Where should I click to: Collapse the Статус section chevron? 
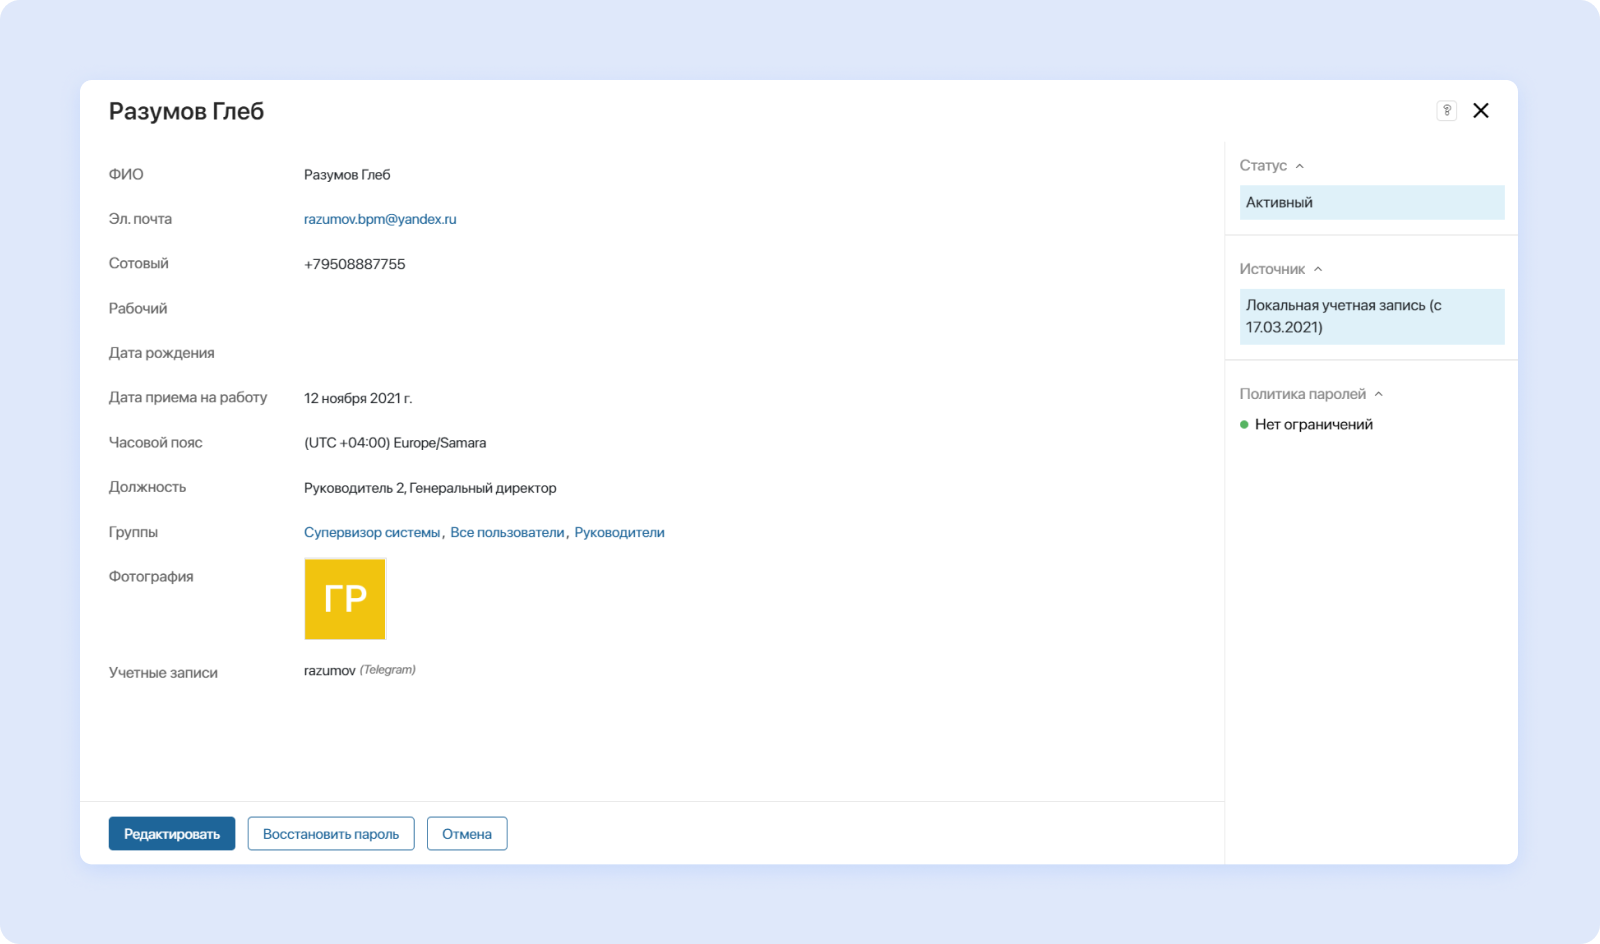tap(1299, 166)
